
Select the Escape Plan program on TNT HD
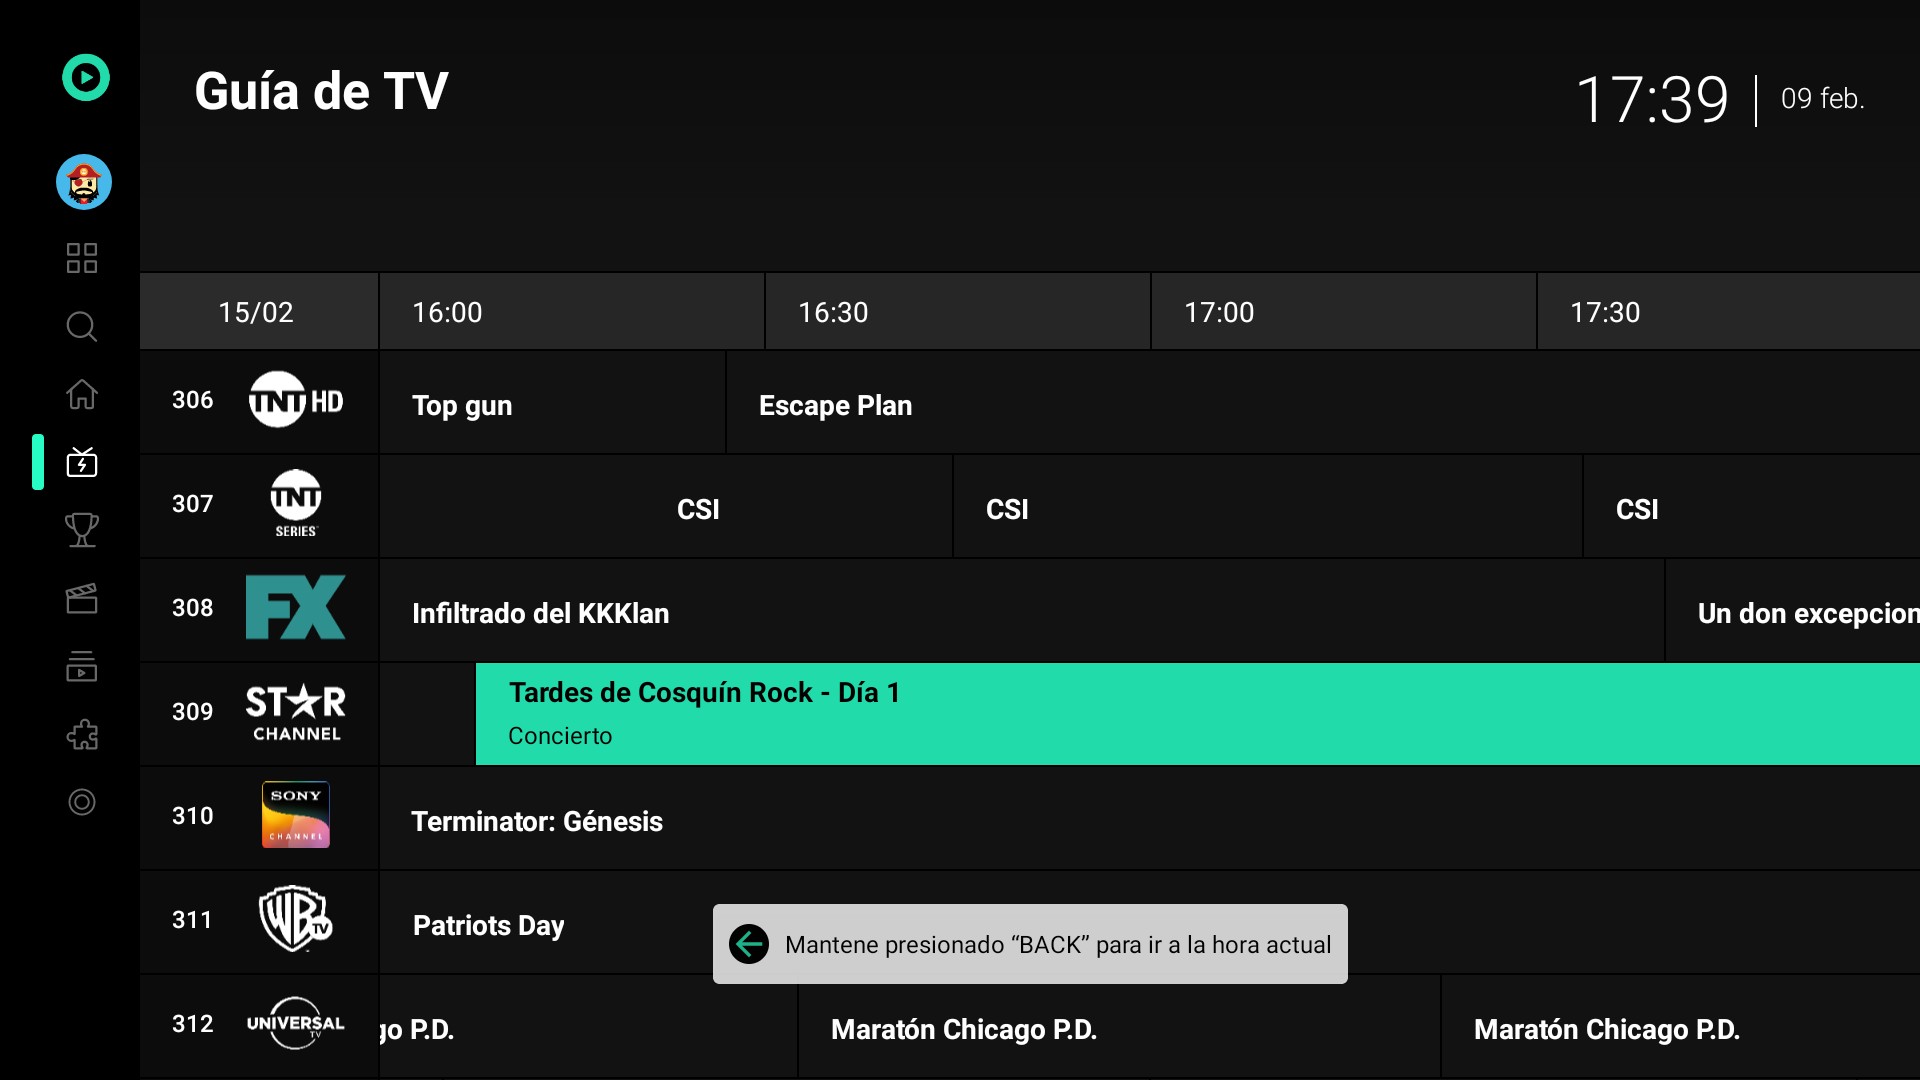pyautogui.click(x=1320, y=405)
